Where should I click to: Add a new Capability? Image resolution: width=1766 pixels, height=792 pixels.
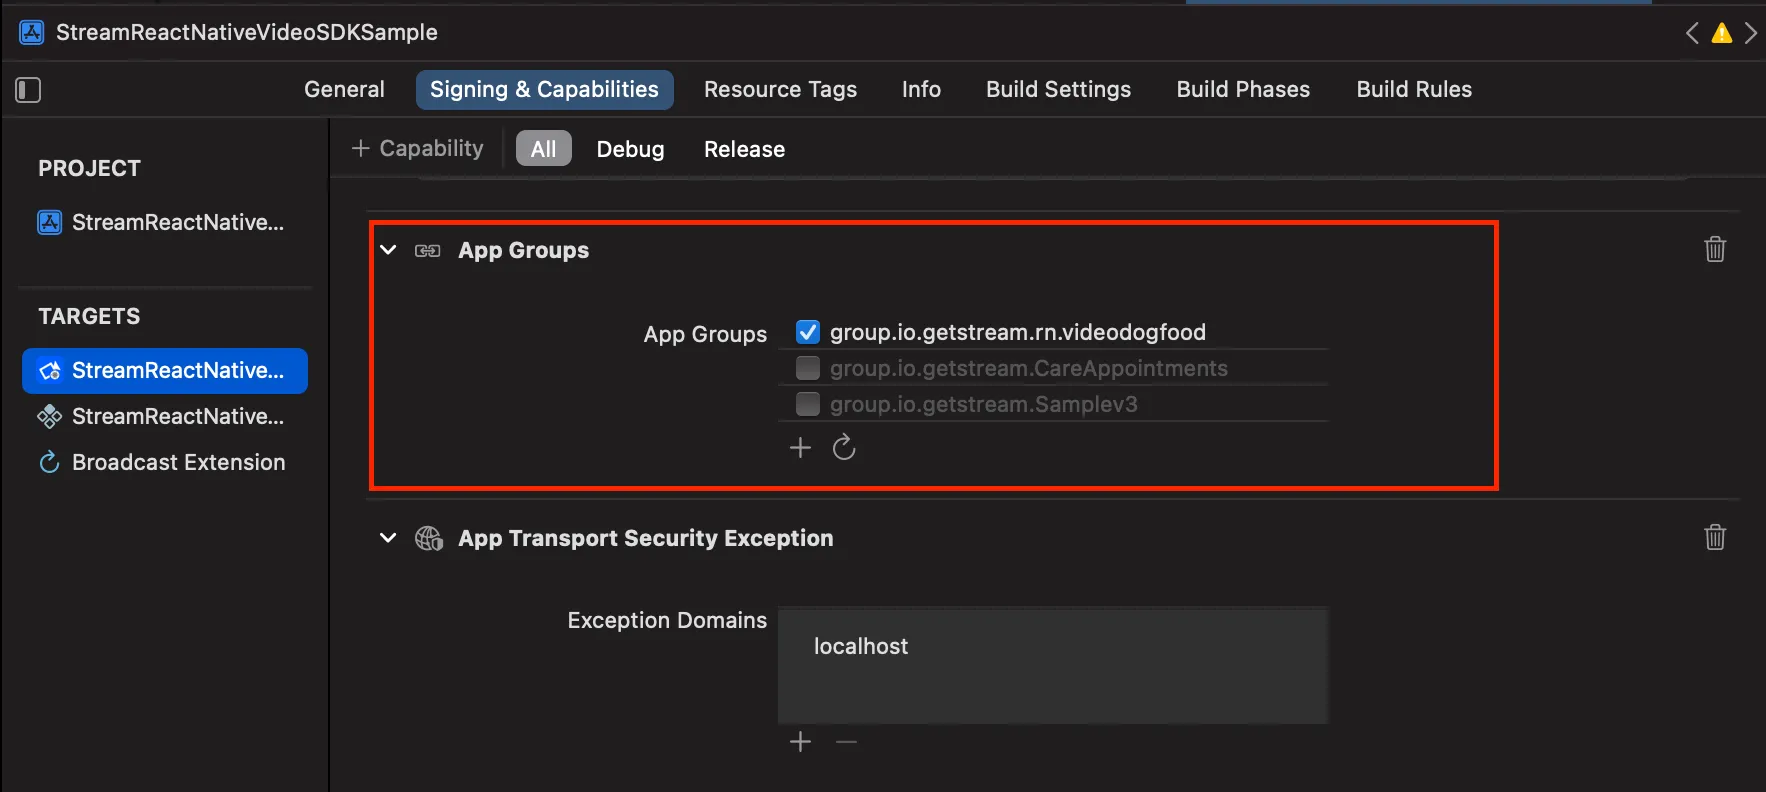(x=418, y=148)
